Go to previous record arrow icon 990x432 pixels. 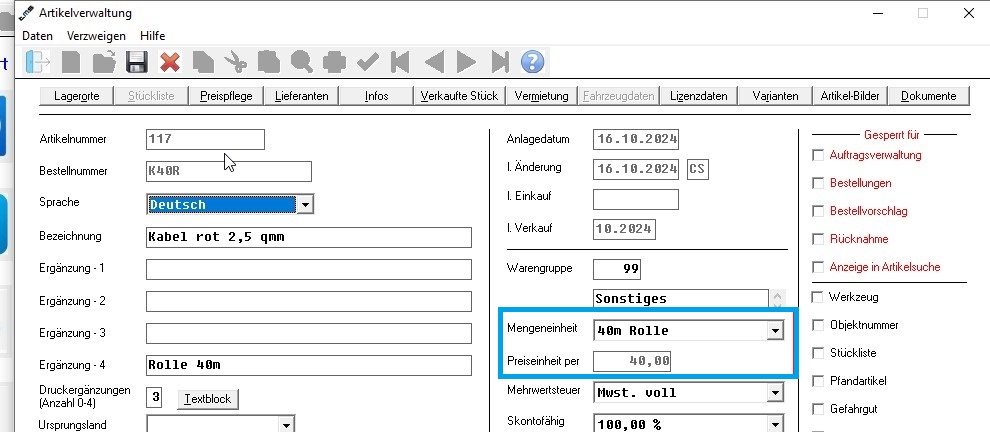(434, 62)
